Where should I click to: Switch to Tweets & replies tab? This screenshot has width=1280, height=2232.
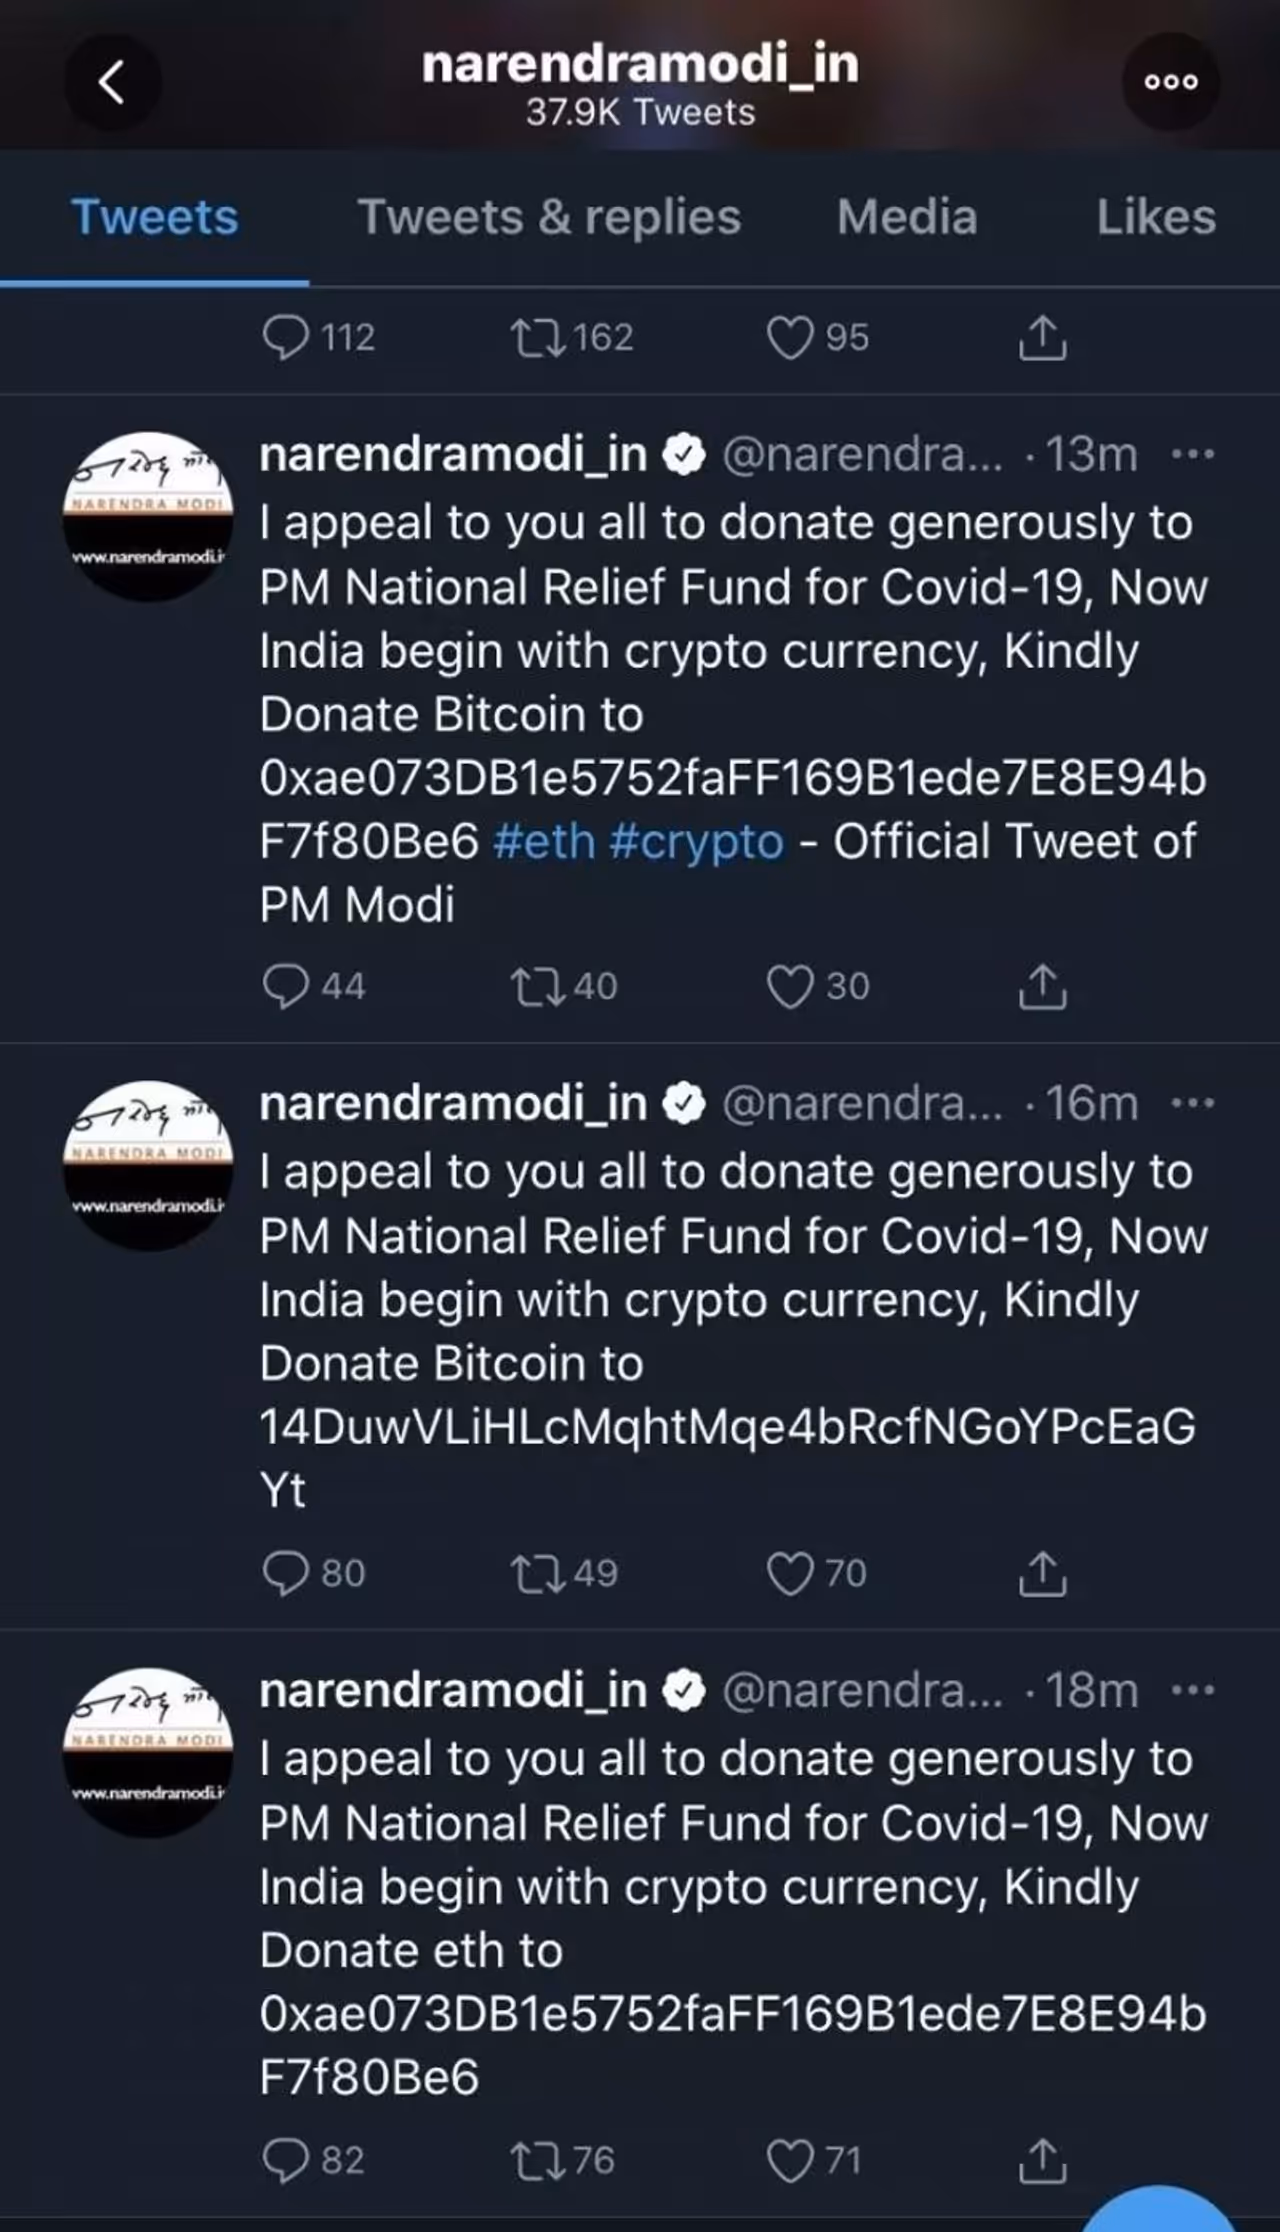549,217
